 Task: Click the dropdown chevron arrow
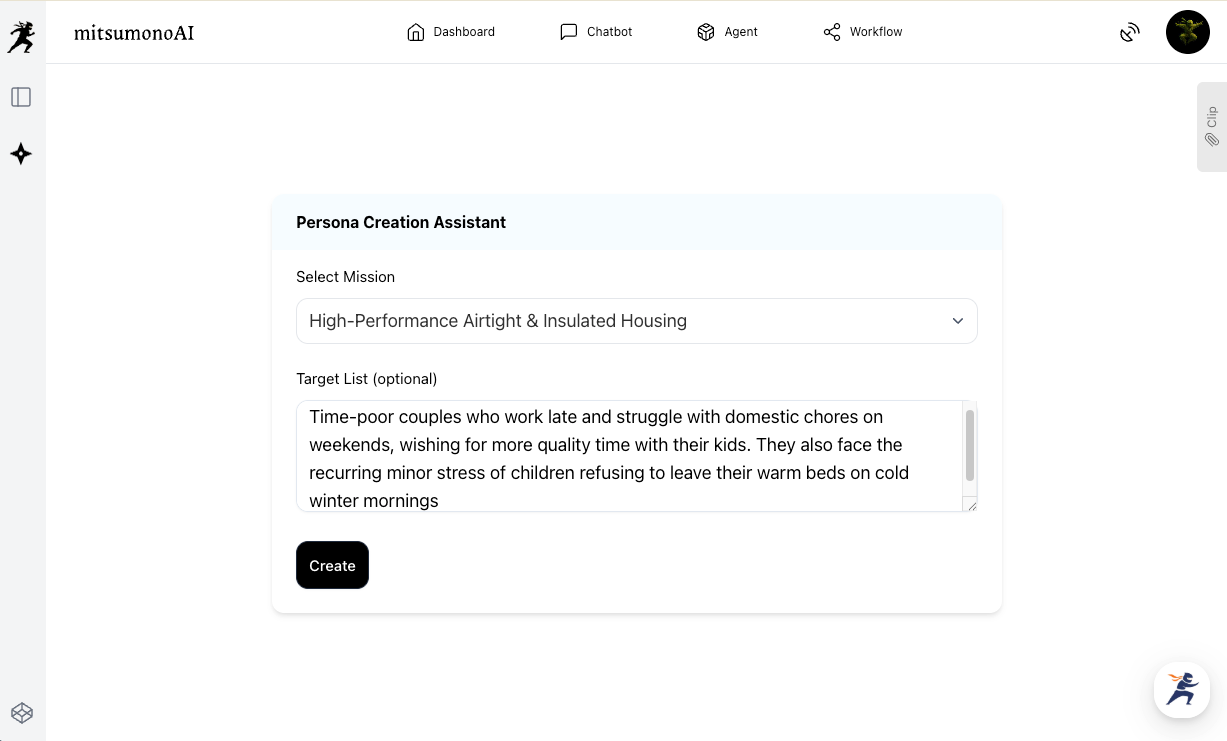tap(957, 321)
